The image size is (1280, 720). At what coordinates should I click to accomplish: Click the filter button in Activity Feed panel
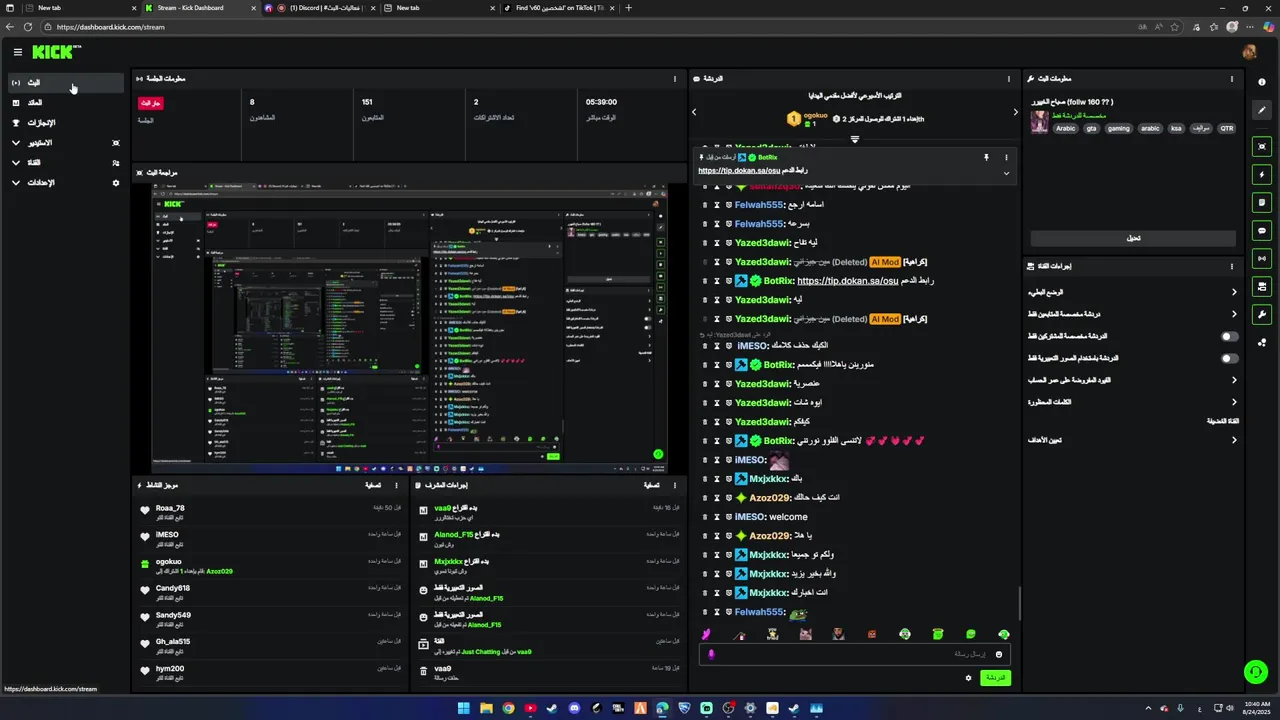pyautogui.click(x=373, y=485)
